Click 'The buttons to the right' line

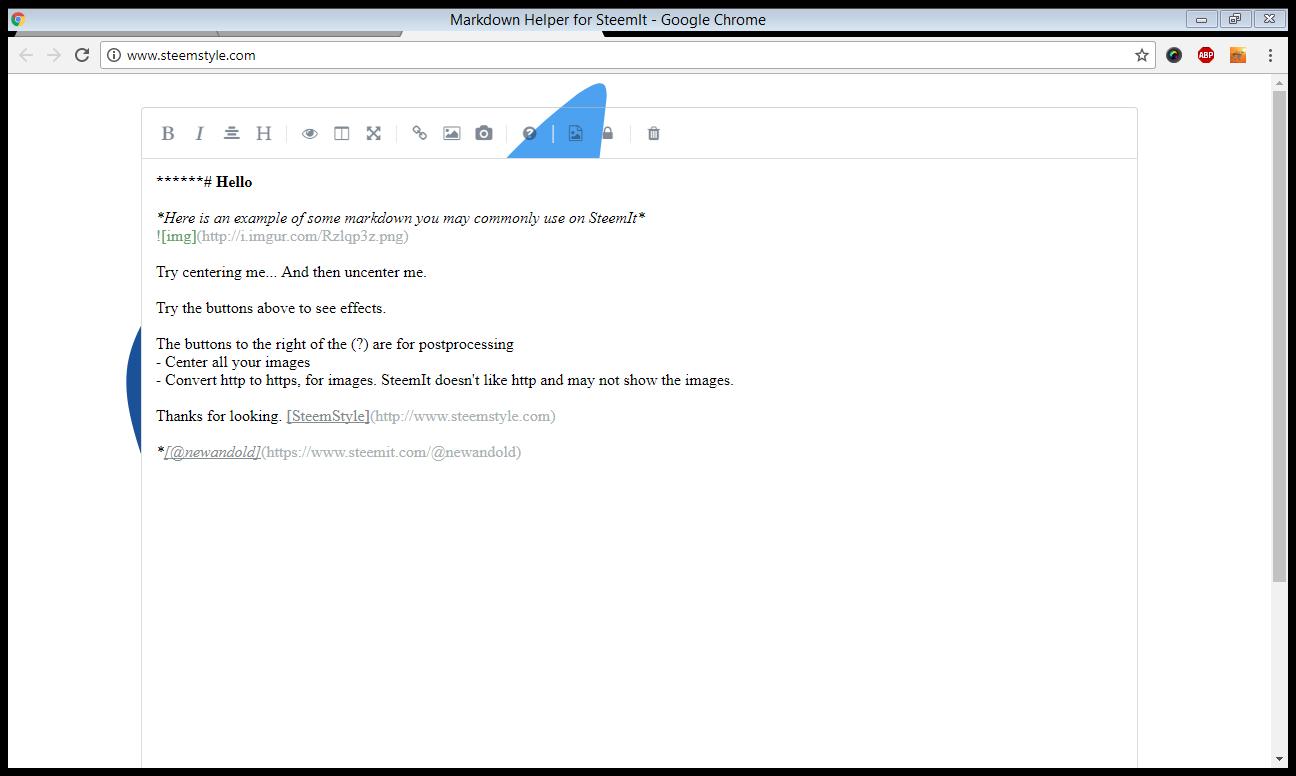point(335,344)
